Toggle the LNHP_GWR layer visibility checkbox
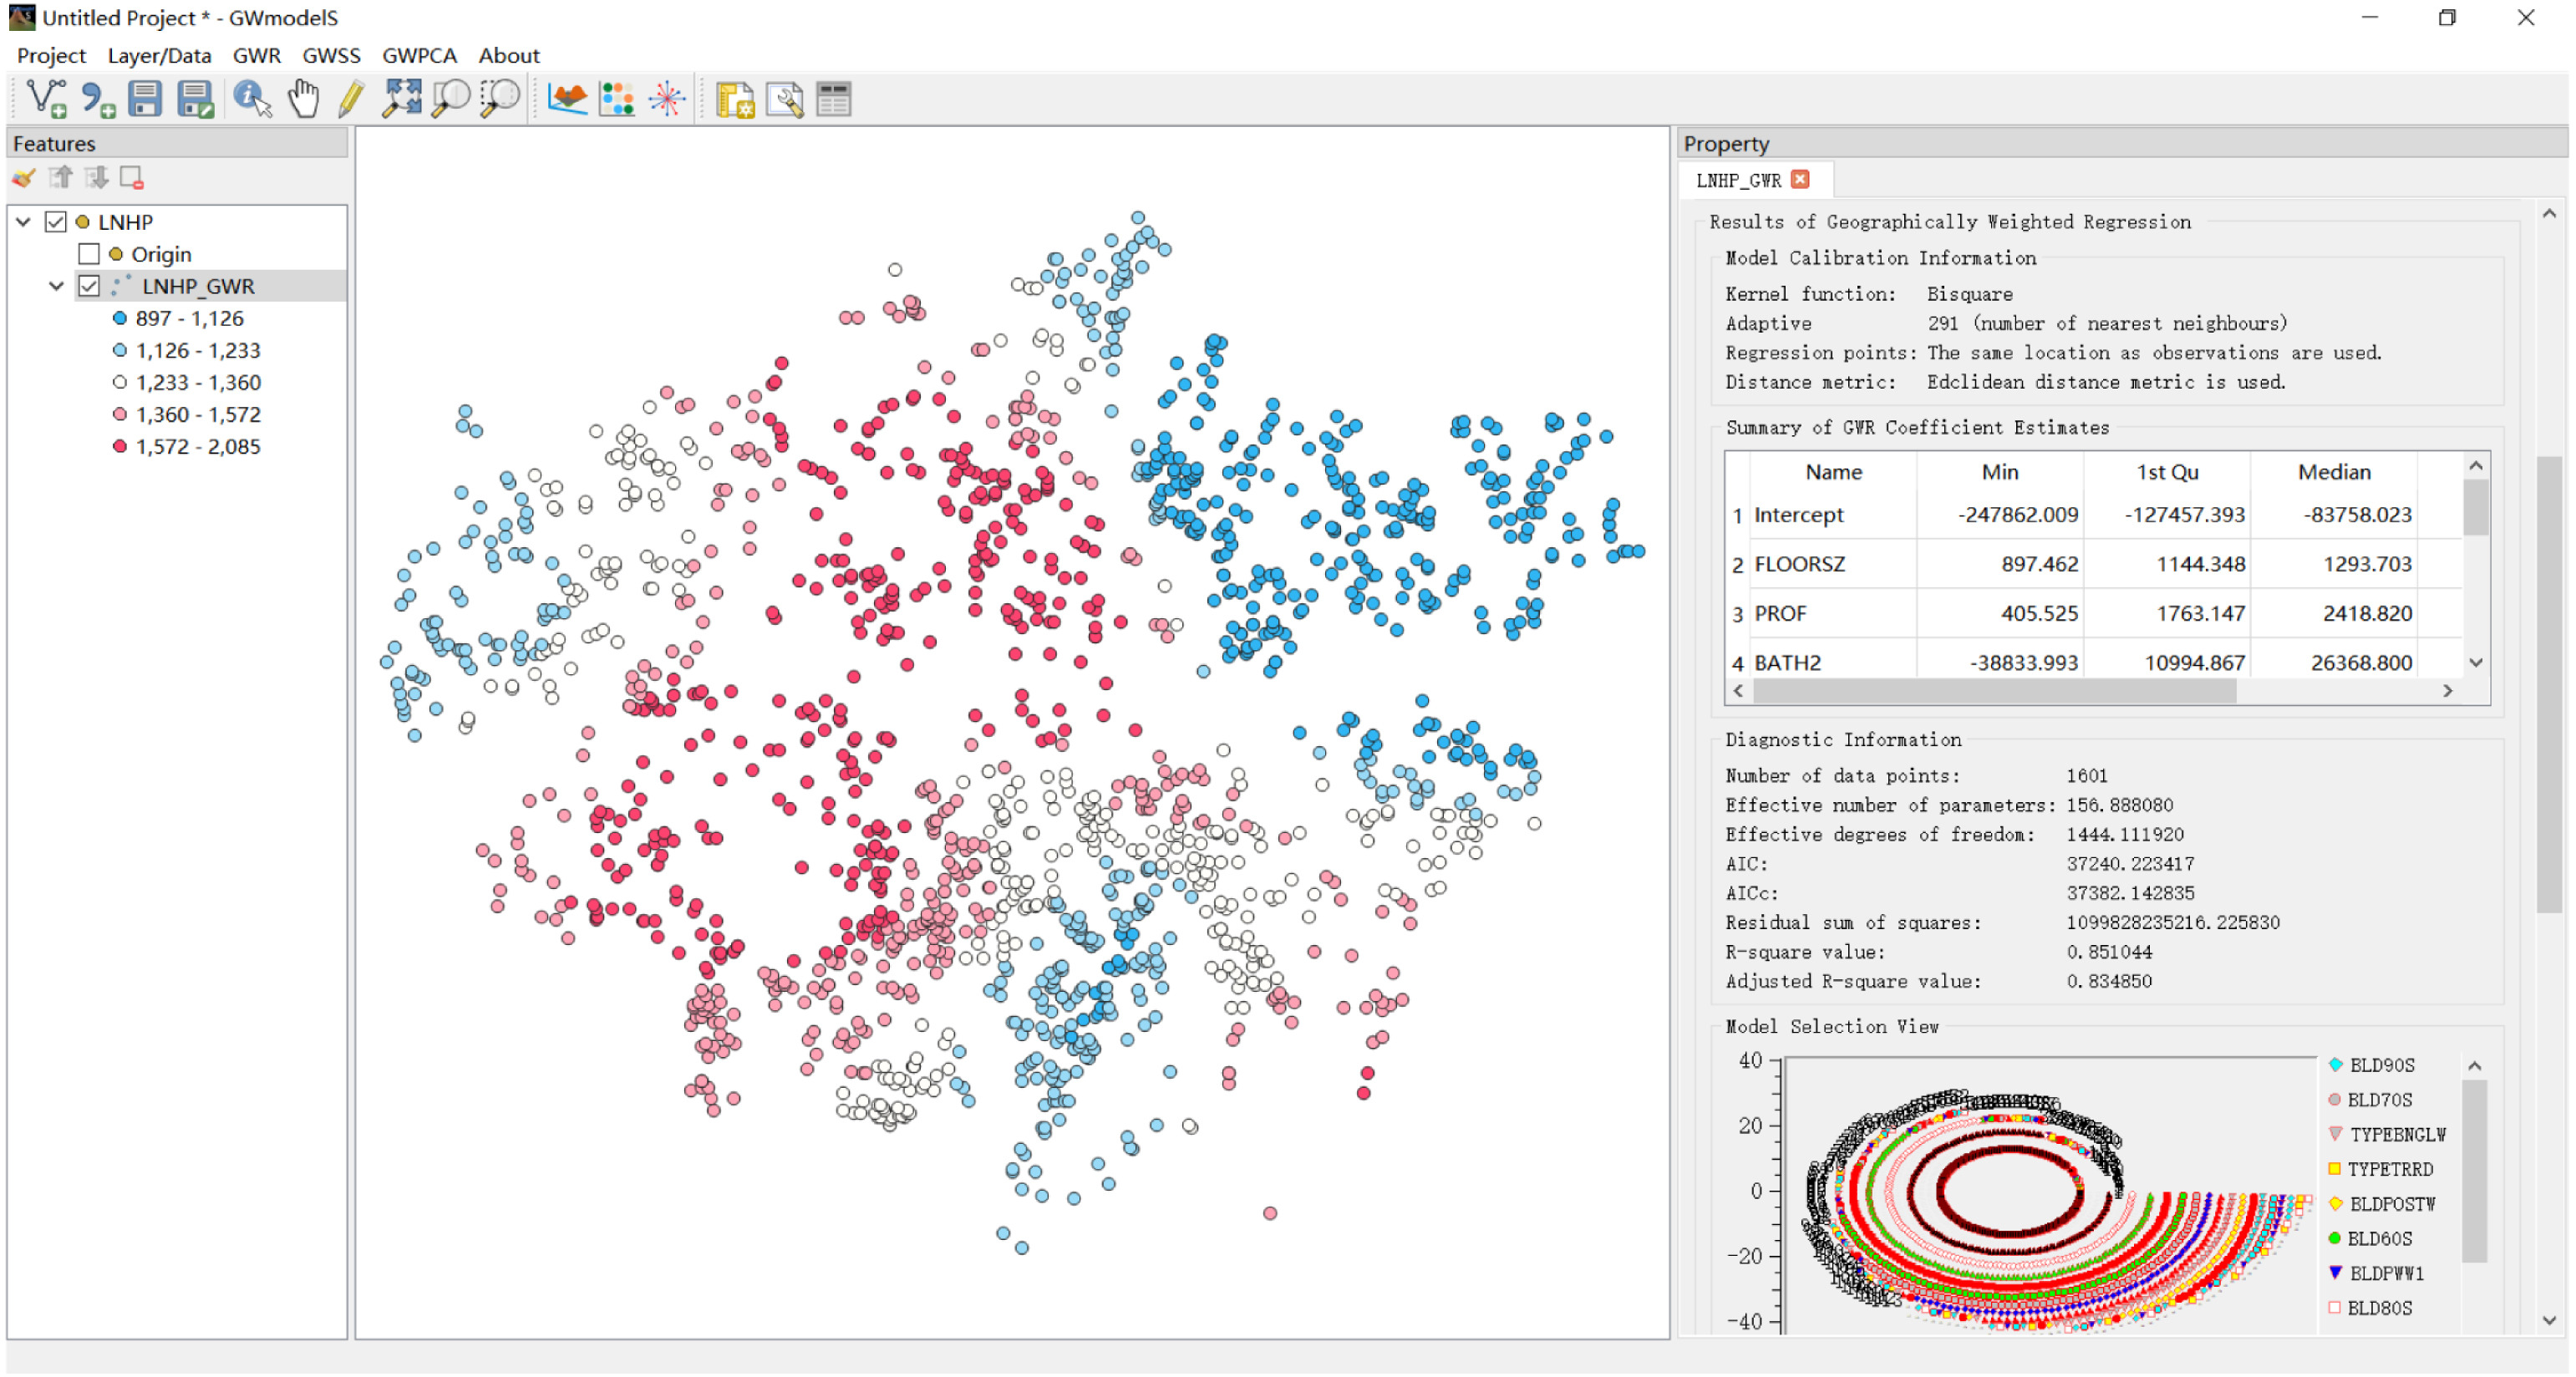Image resolution: width=2576 pixels, height=1377 pixels. [89, 286]
